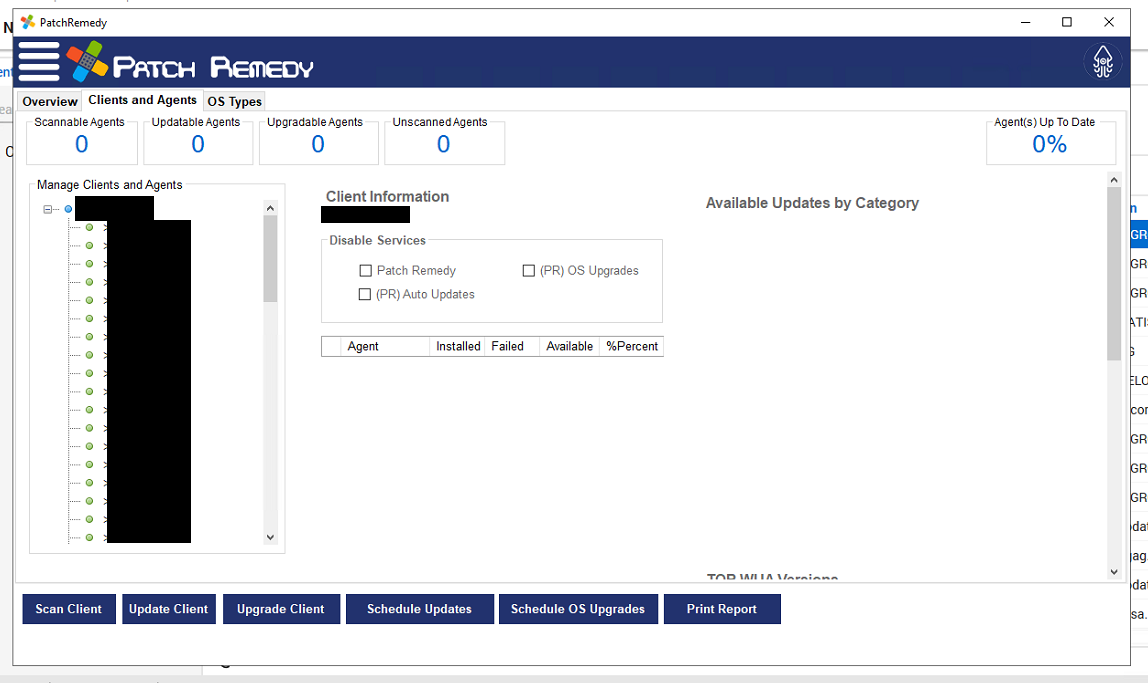Click the Upgrade Client button

(x=281, y=609)
